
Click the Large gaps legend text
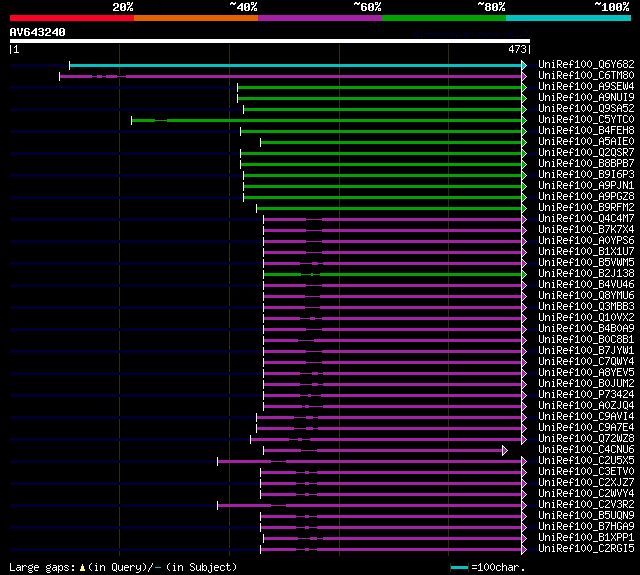pyautogui.click(x=123, y=567)
